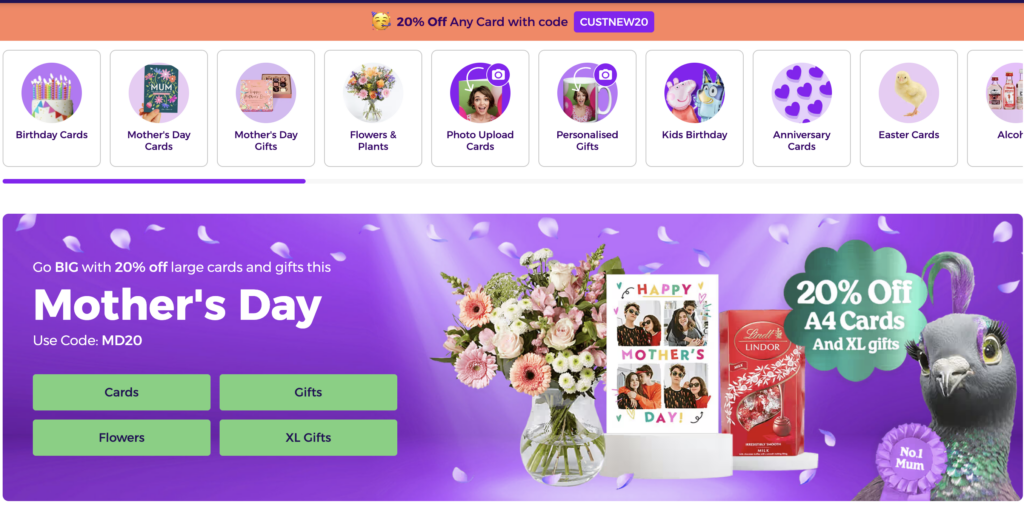The image size is (1024, 506).
Task: Click the Lindt Lindor chocolate box image
Action: click(762, 383)
